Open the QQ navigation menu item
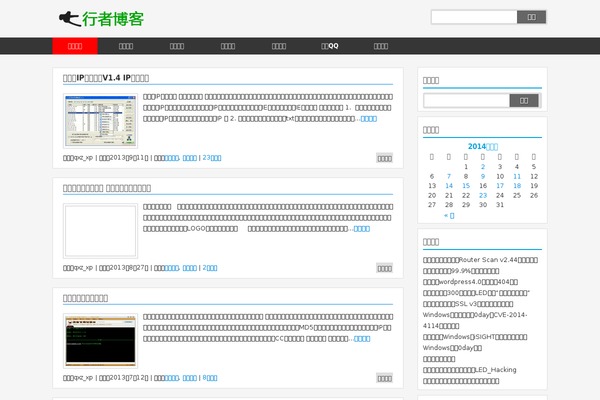Screen dimensions: 600x400 tap(329, 46)
